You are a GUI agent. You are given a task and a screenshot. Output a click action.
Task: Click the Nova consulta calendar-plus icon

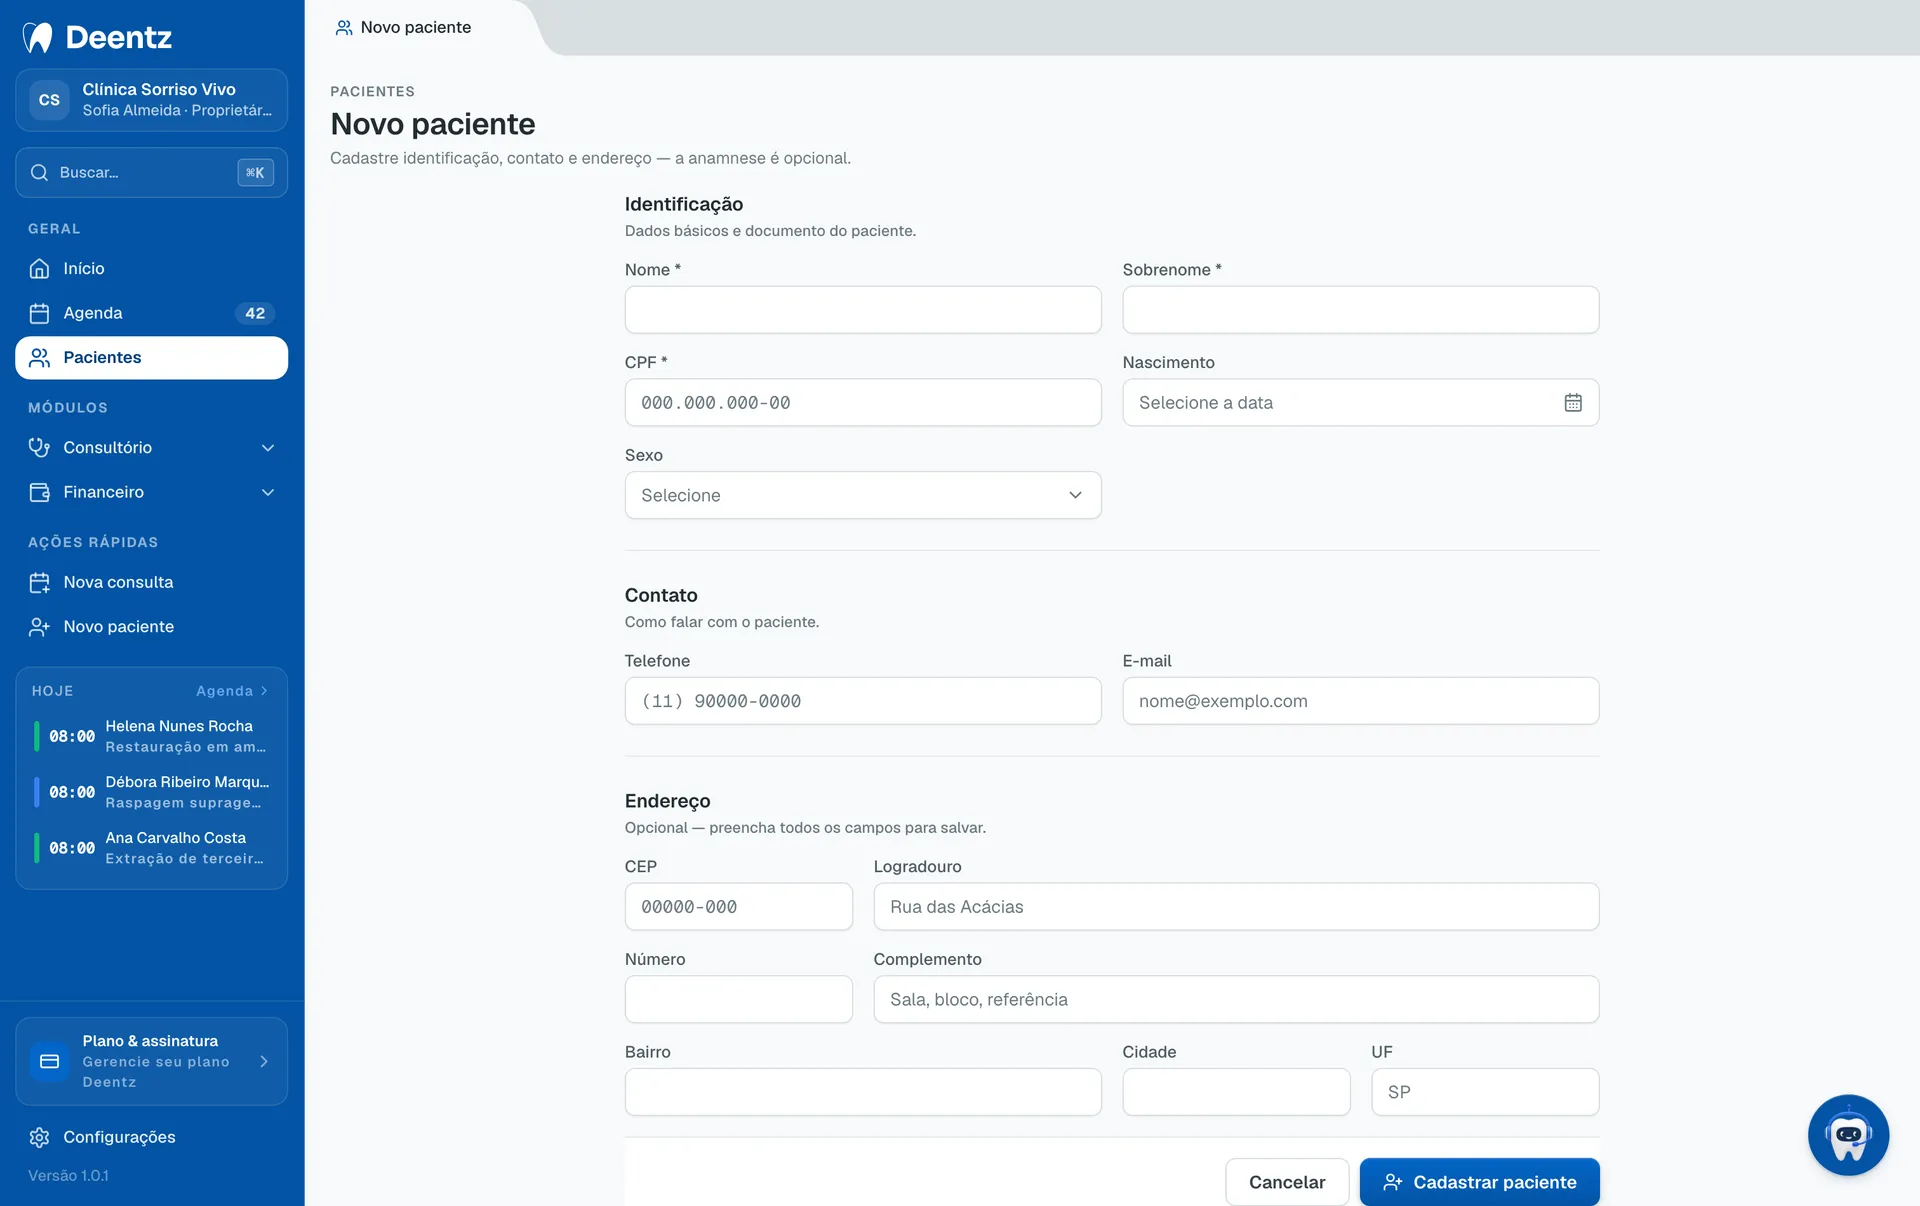point(39,582)
